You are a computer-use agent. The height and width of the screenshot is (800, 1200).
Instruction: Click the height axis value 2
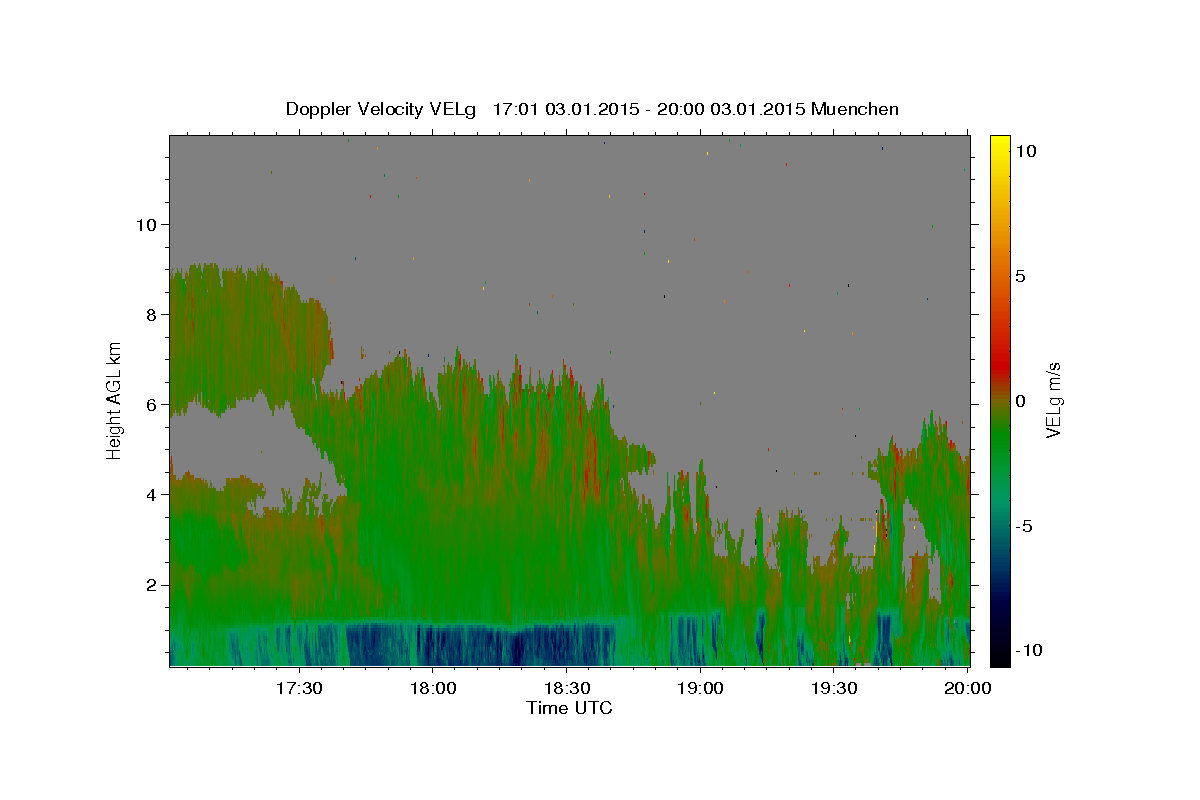(x=150, y=585)
